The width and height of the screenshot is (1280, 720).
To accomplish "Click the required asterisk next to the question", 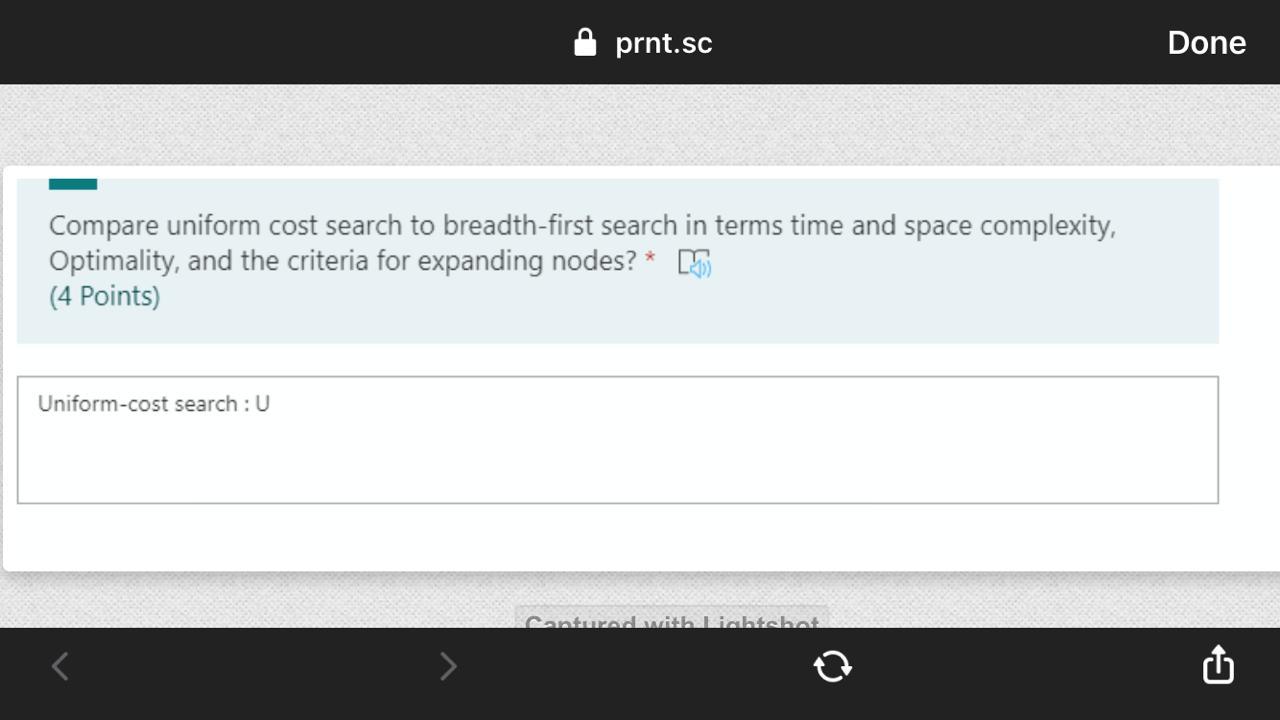I will click(650, 260).
